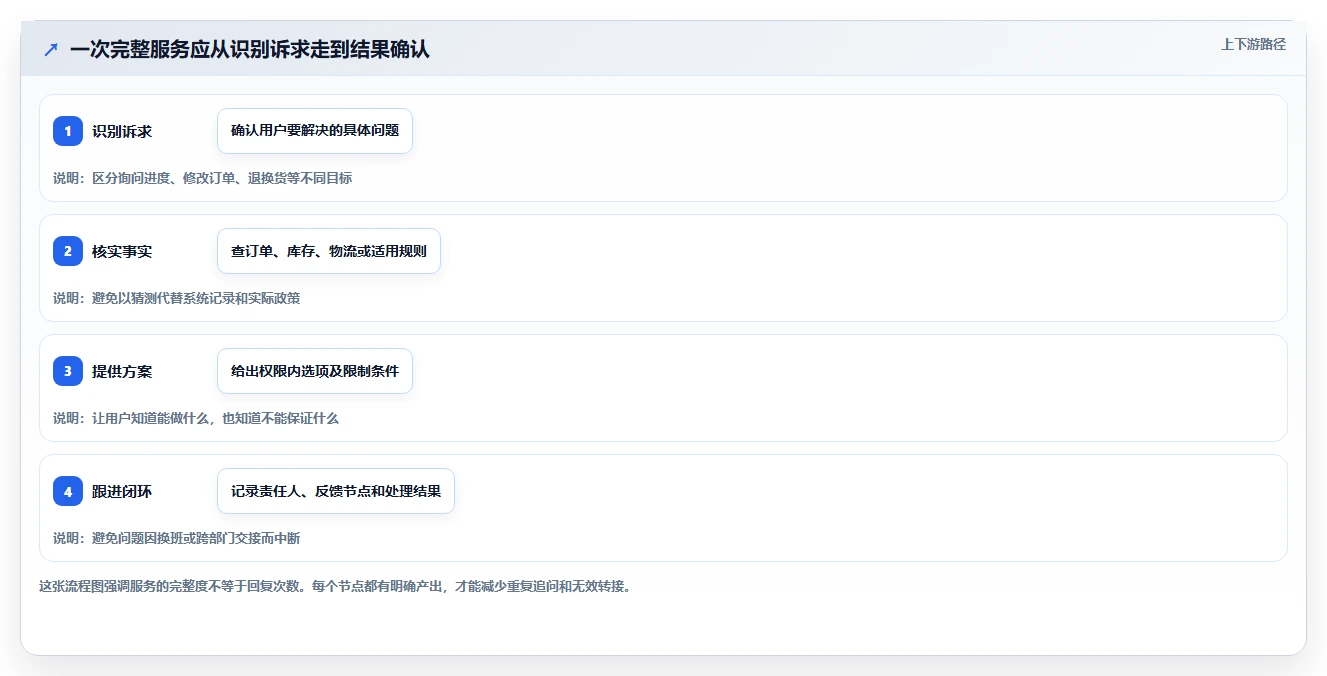Select the 查订单、库存、物流或适用规则 chip

pos(329,251)
